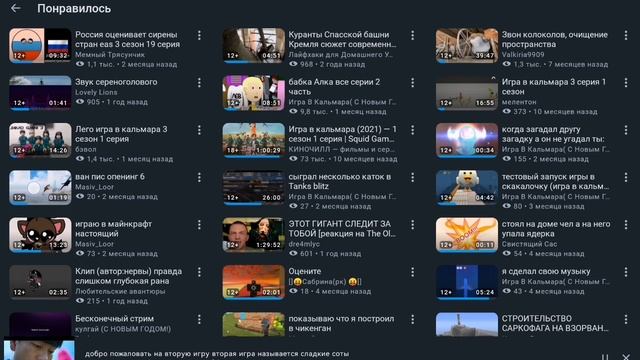Open options for 'когда загадал другу' video

[626, 130]
